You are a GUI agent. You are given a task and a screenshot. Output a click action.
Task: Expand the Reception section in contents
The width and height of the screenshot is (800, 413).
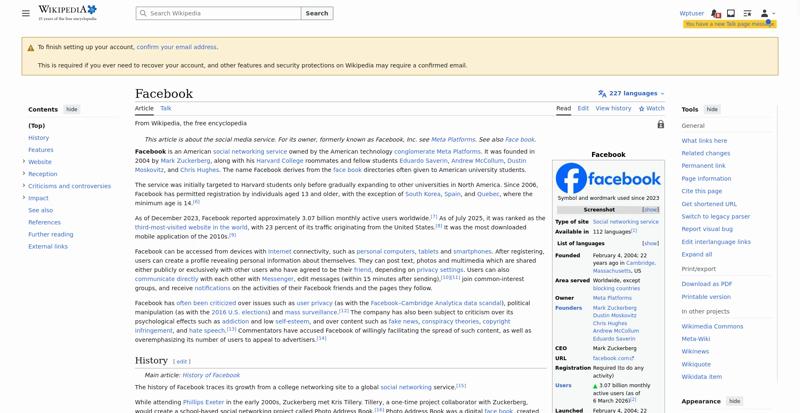pyautogui.click(x=23, y=174)
